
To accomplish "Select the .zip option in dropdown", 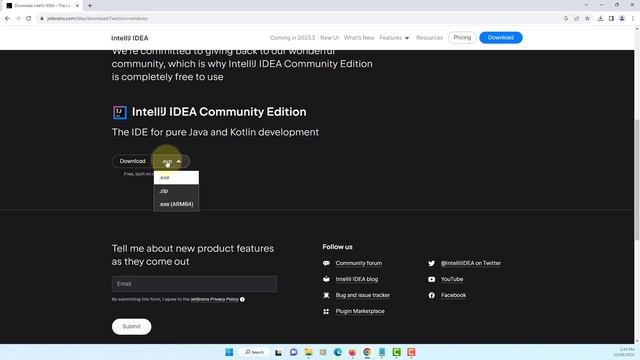I will 176,191.
